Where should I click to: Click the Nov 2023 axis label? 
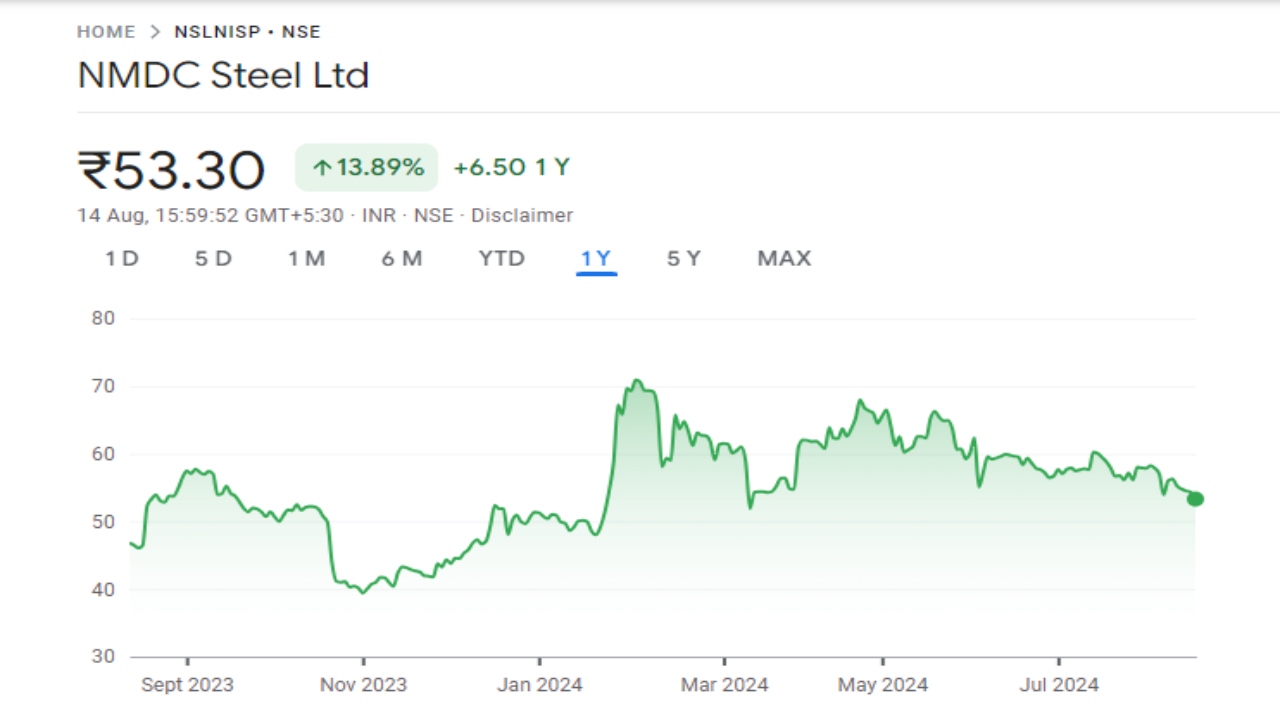[x=363, y=685]
